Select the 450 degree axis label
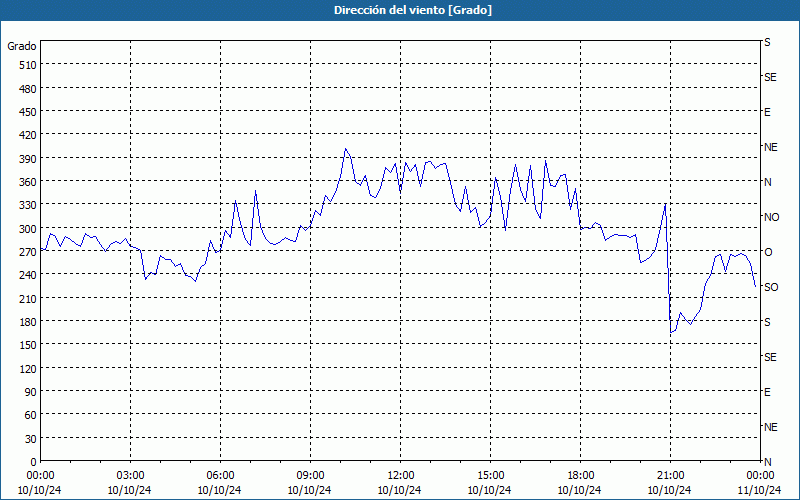The image size is (800, 500). pyautogui.click(x=28, y=112)
